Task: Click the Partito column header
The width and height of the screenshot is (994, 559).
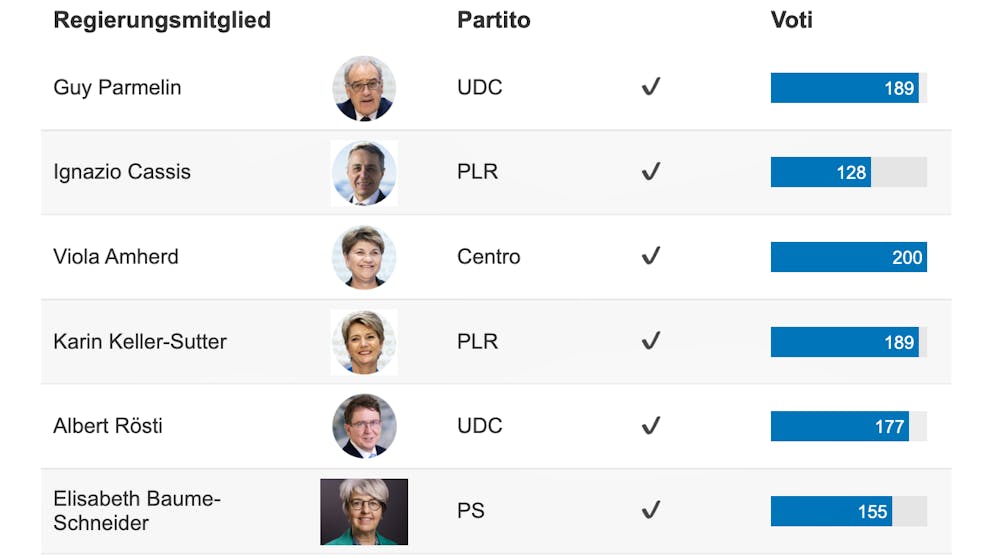Action: pyautogui.click(x=494, y=20)
